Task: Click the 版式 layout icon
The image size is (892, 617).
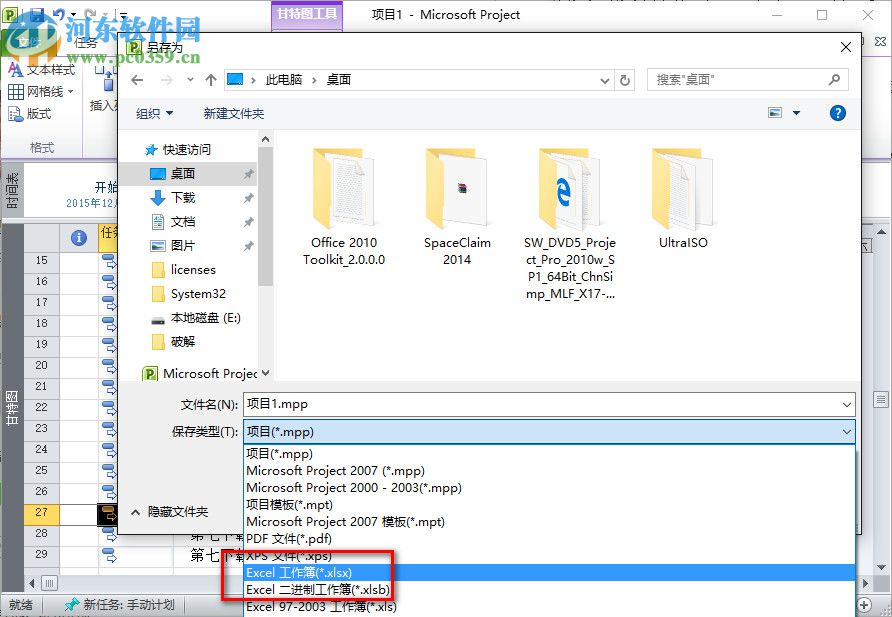Action: (x=36, y=113)
